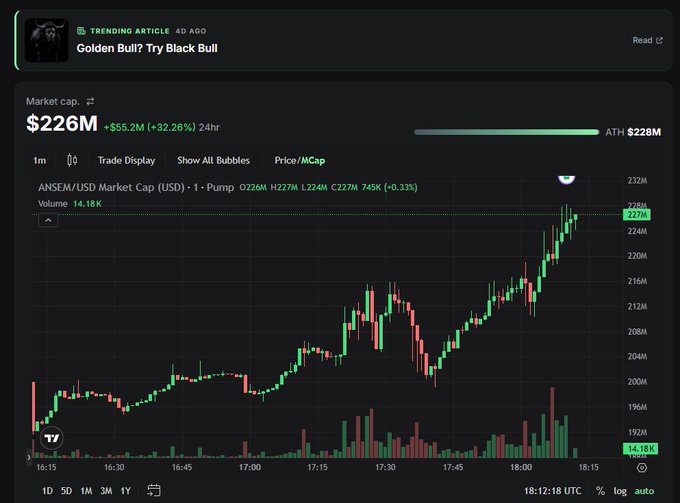Click the ATH progress bar
The height and width of the screenshot is (503, 680).
coord(507,132)
